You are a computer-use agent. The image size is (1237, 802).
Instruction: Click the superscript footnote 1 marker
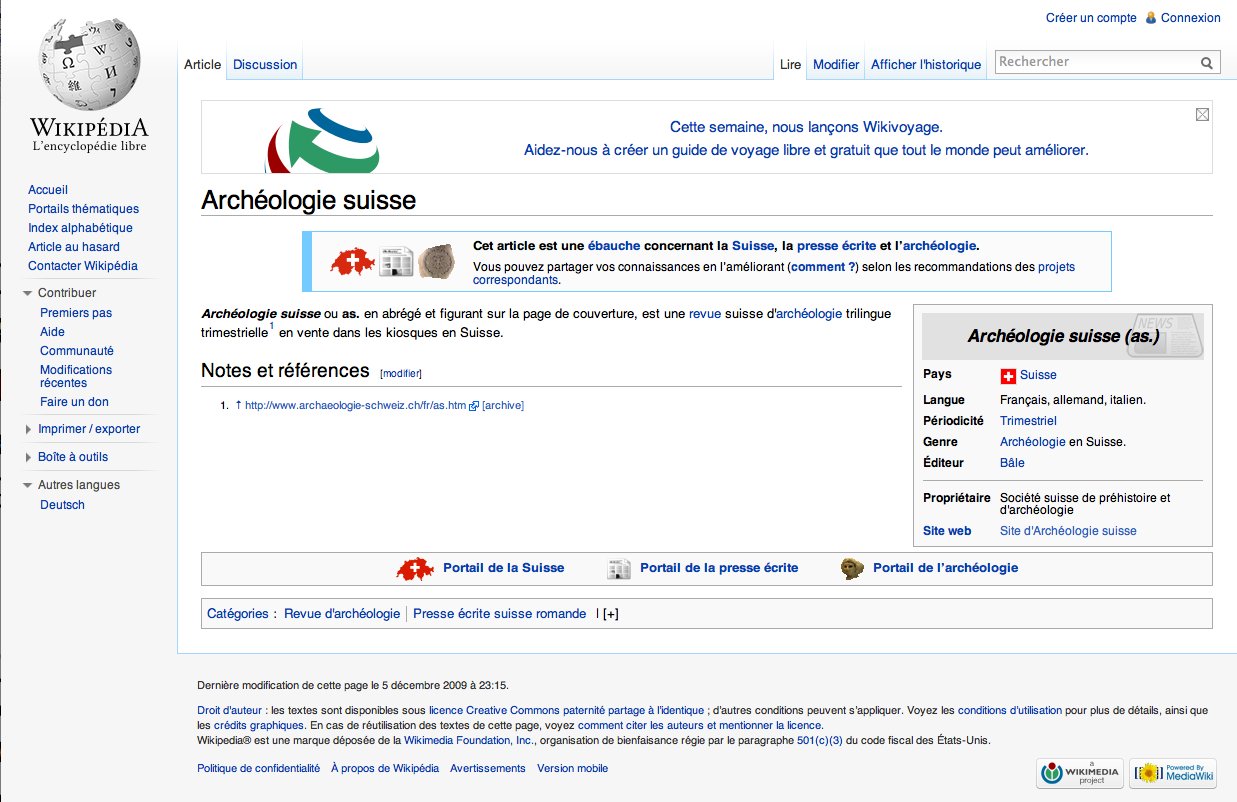tap(272, 326)
